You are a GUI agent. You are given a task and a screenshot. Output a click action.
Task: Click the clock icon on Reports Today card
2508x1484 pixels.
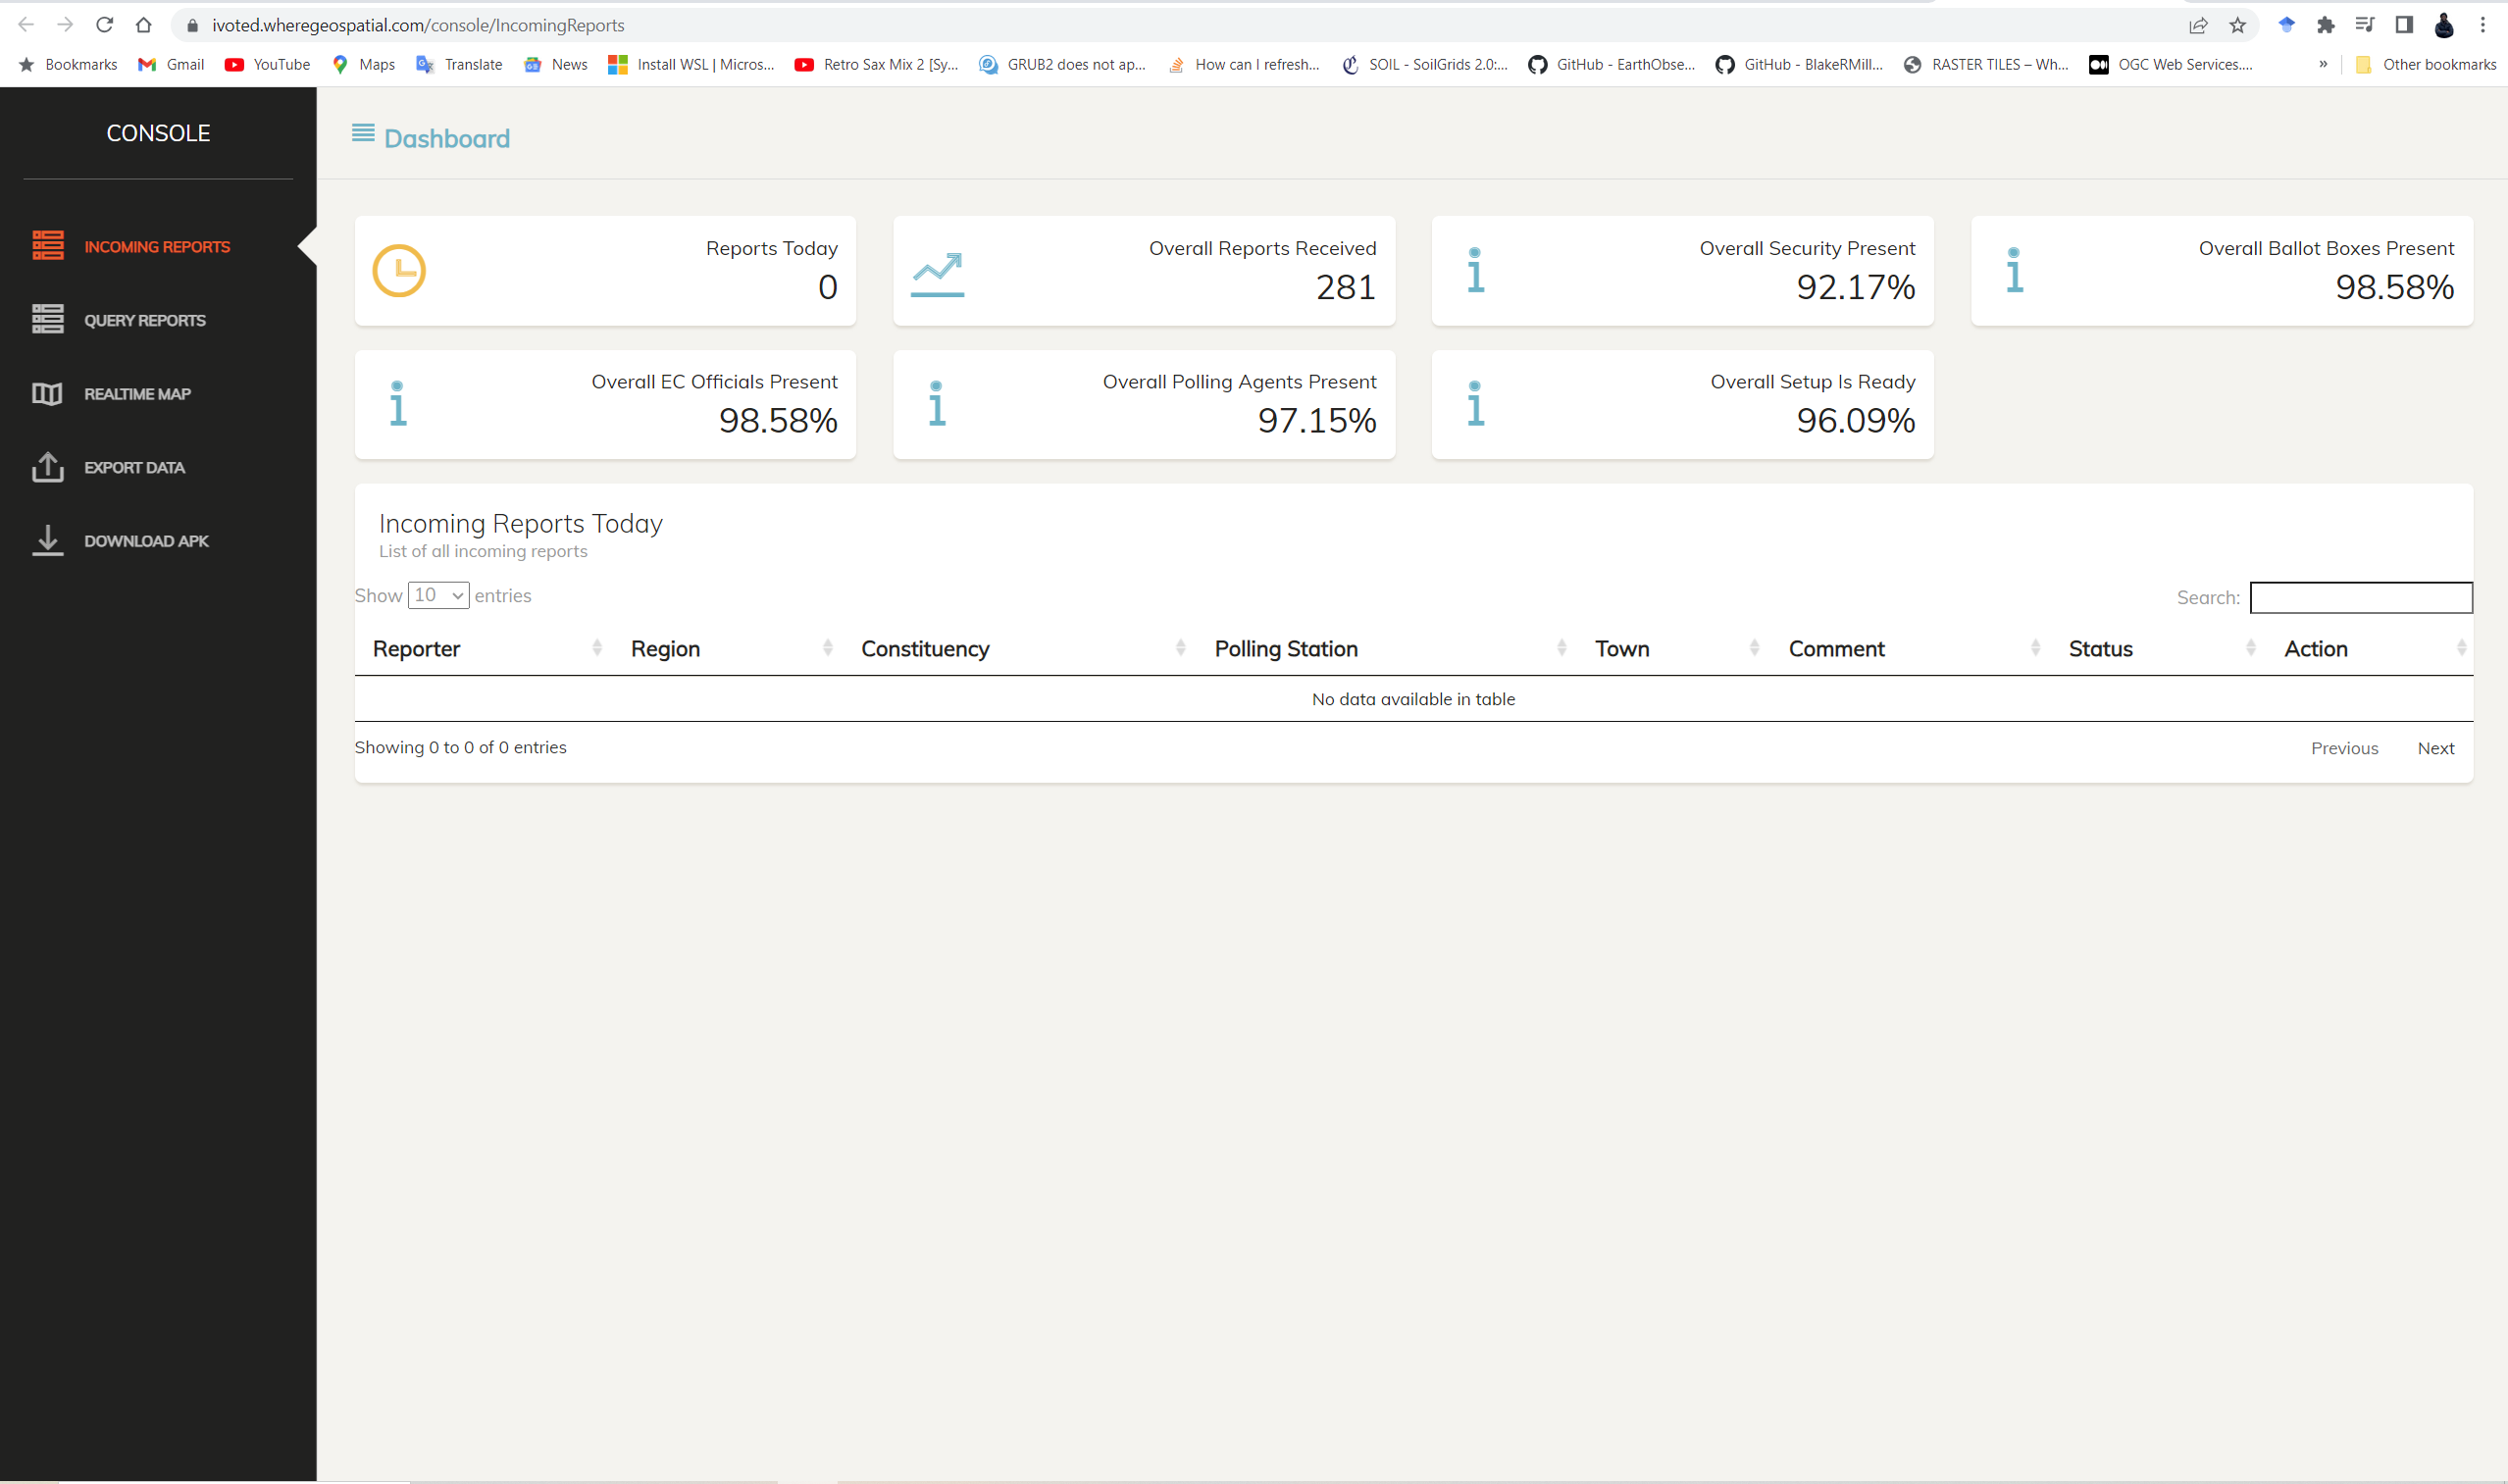[x=399, y=270]
